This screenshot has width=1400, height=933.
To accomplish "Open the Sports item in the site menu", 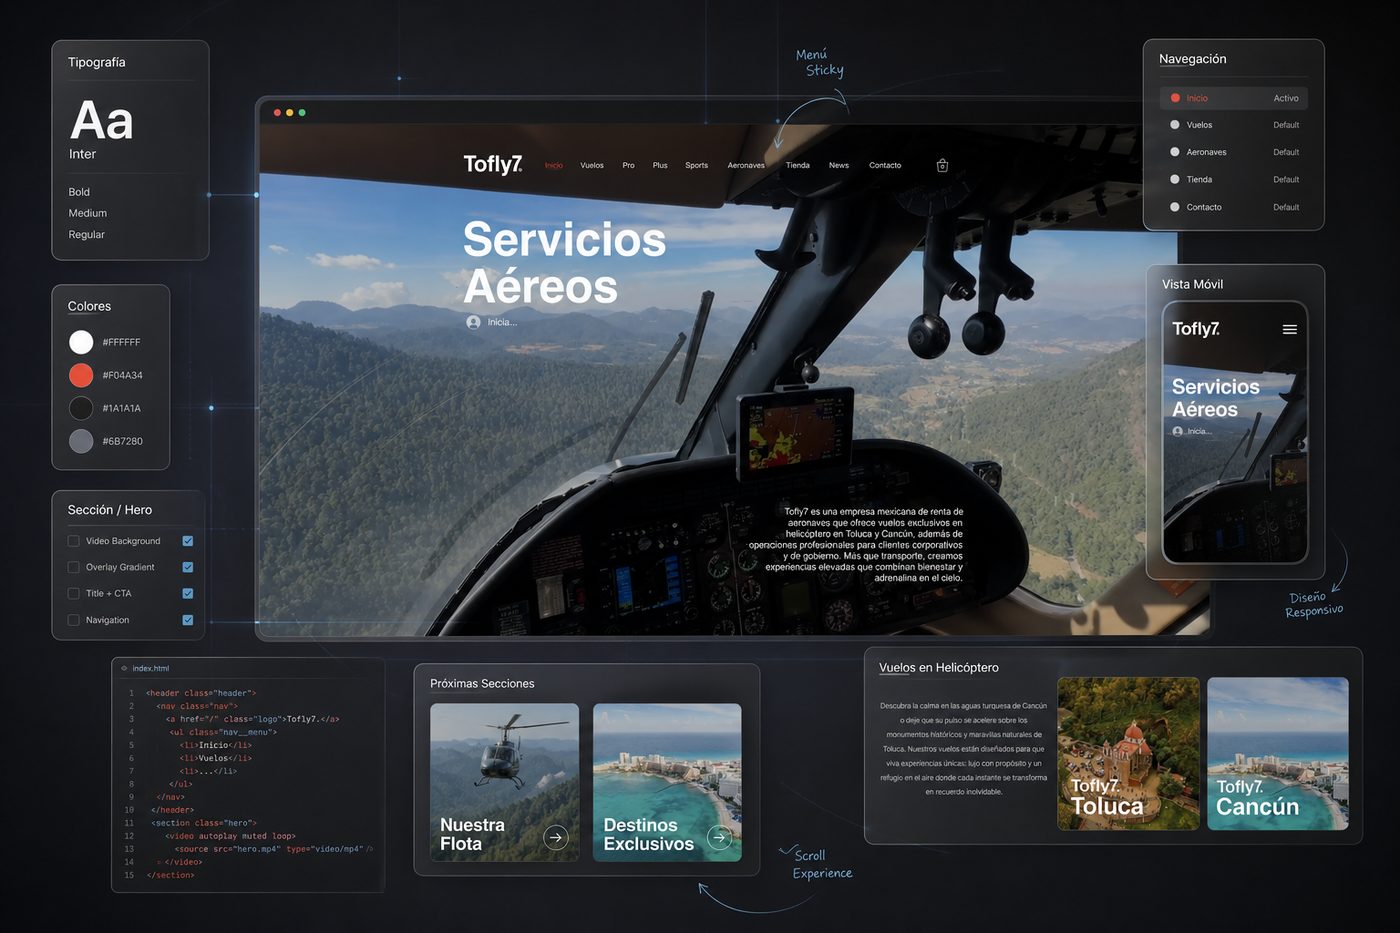I will (x=697, y=165).
